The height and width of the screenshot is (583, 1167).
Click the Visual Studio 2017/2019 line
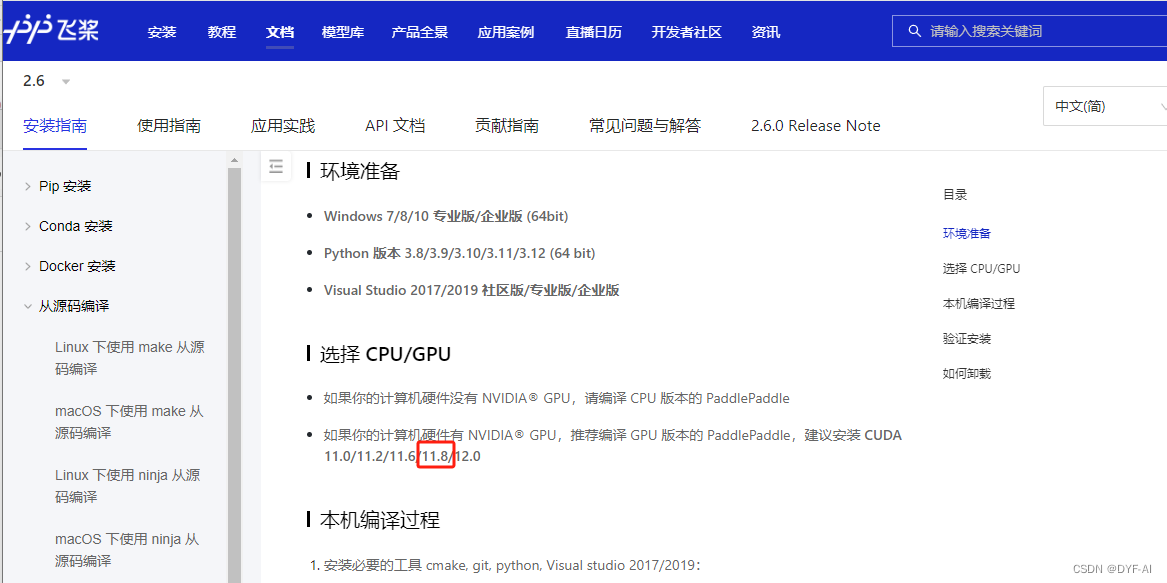click(x=472, y=291)
